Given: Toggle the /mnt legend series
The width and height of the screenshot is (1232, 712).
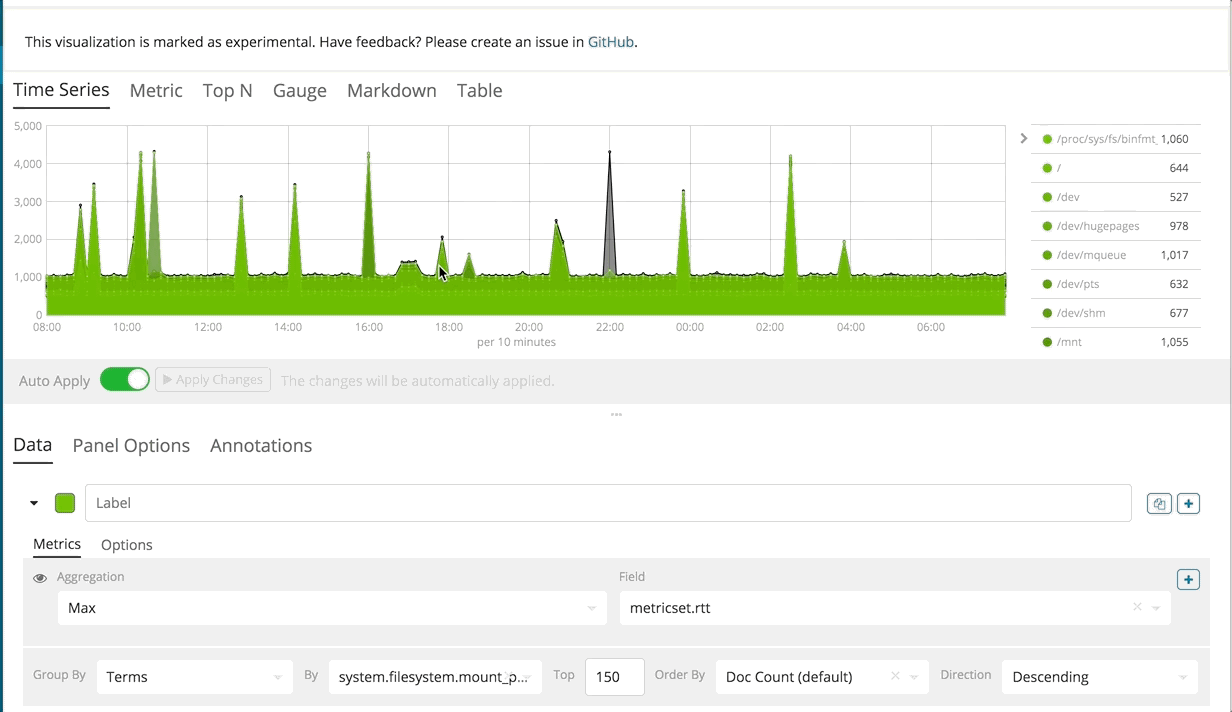Looking at the screenshot, I should tap(1115, 342).
